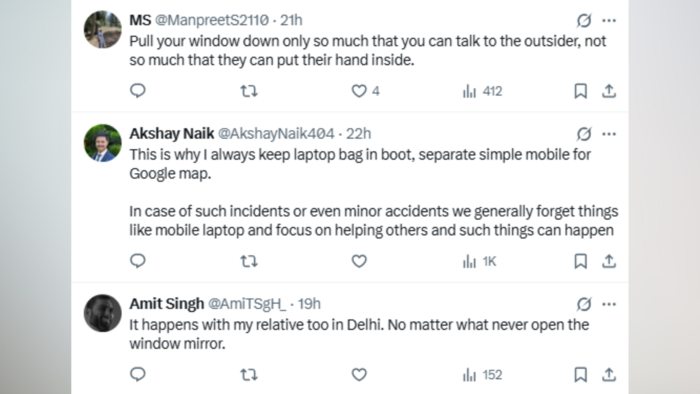Open more options on MS tweet
The image size is (700, 394).
tap(609, 20)
